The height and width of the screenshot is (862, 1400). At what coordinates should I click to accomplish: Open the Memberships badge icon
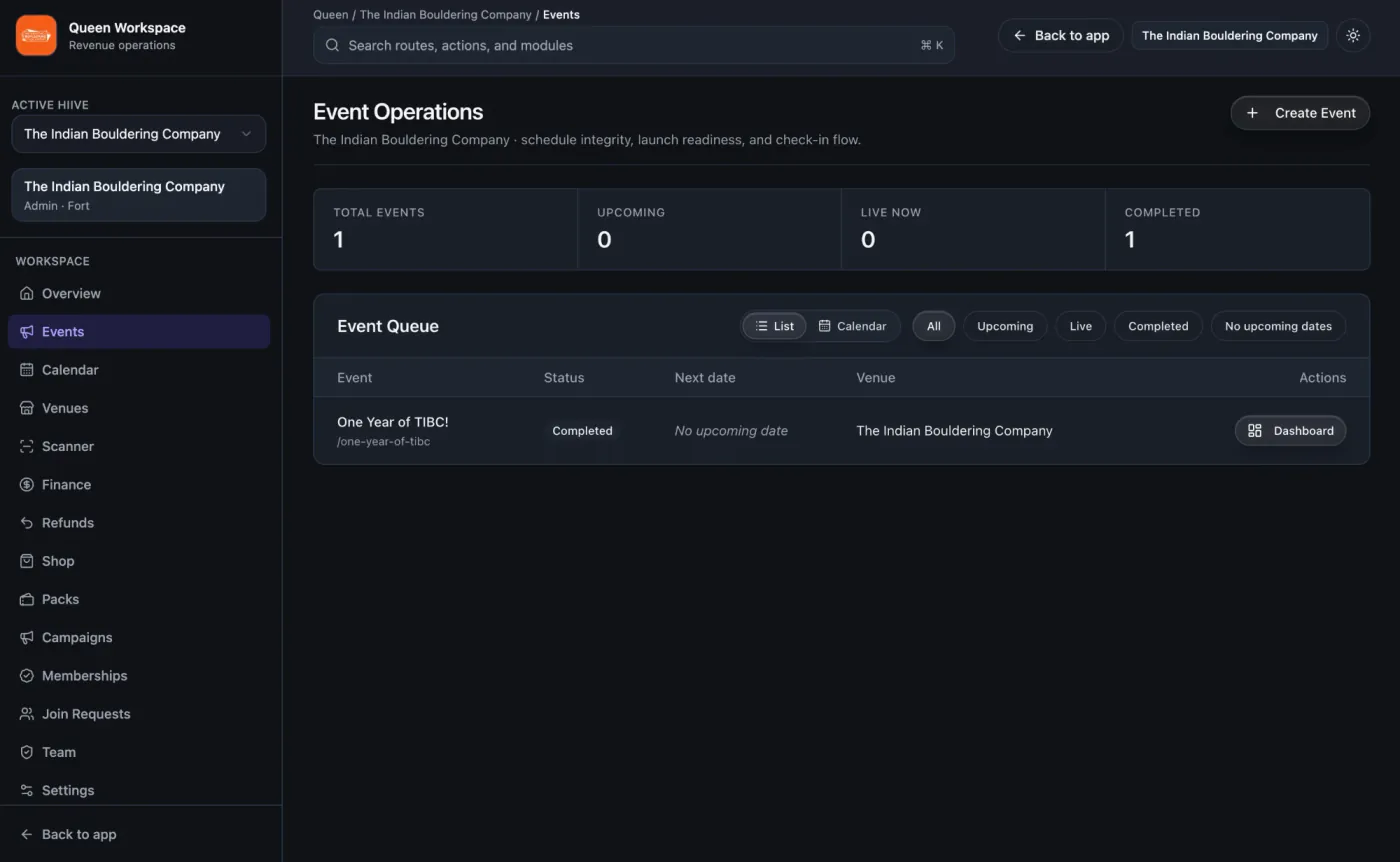[27, 676]
